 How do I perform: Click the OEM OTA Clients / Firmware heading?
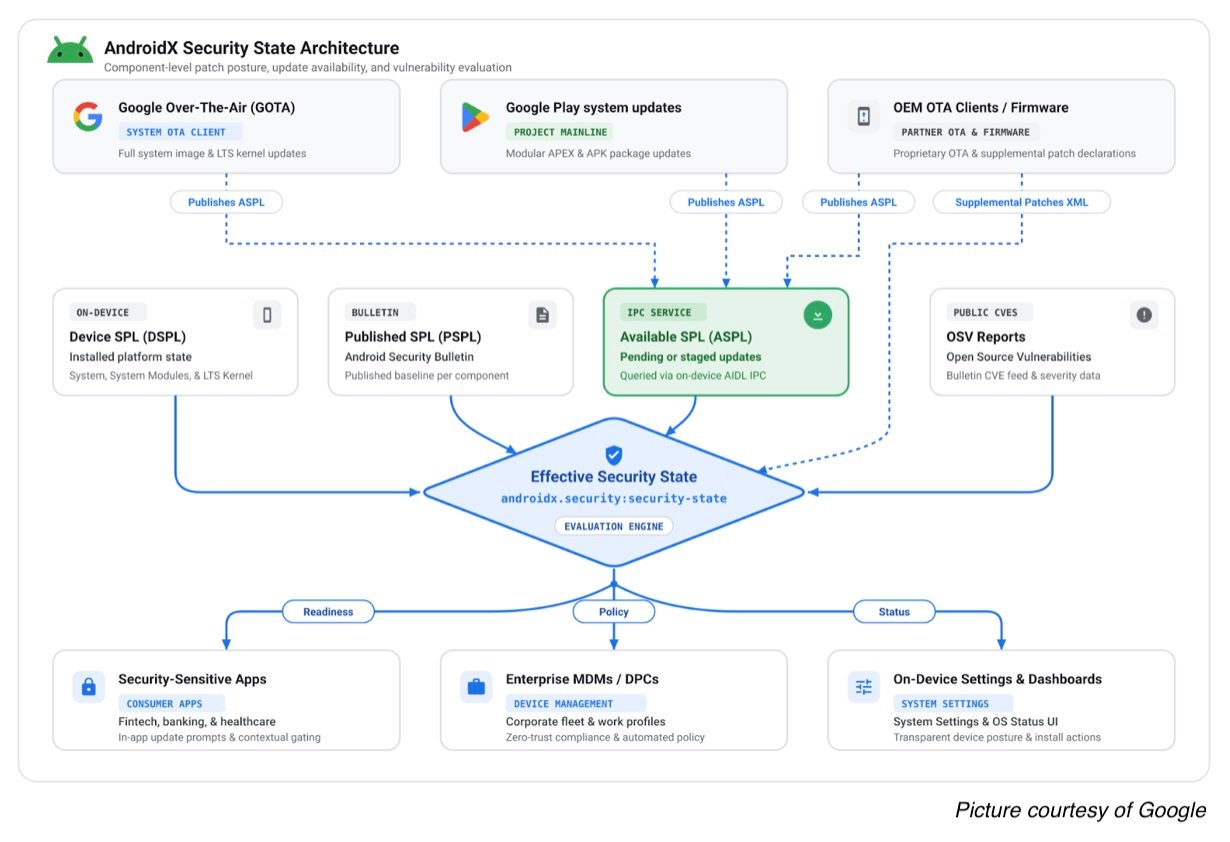pyautogui.click(x=981, y=108)
